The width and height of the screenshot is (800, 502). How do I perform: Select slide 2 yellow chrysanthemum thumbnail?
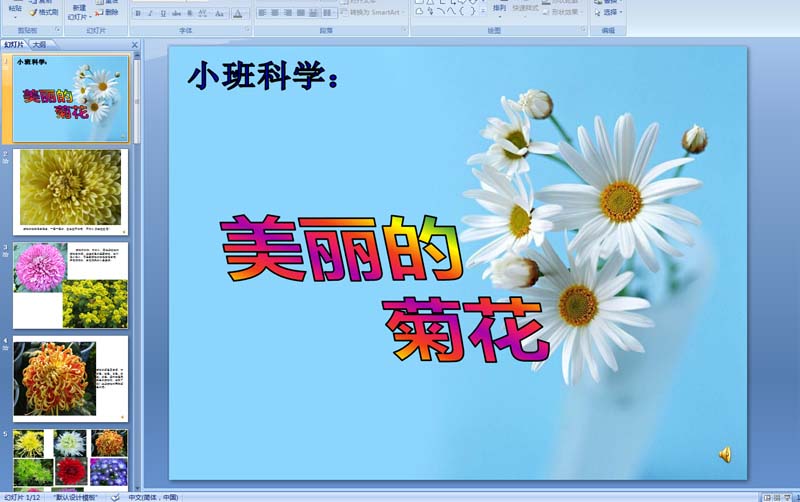click(x=70, y=192)
